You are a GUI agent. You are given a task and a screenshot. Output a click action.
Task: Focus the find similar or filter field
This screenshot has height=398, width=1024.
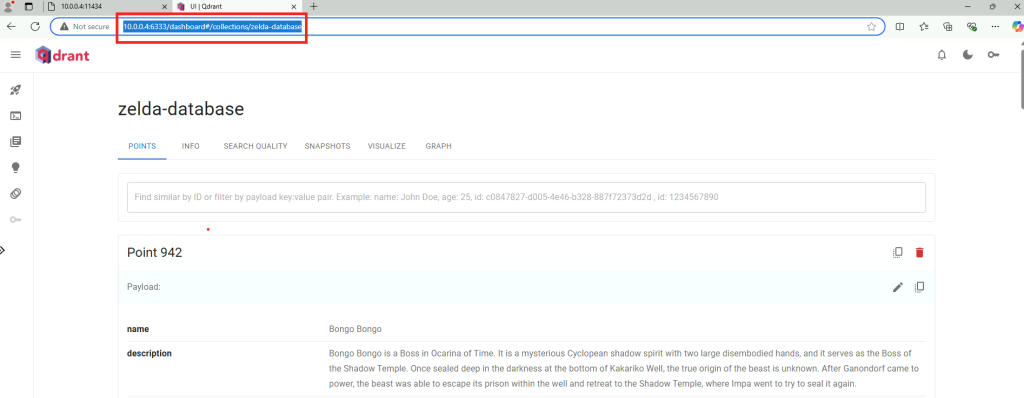click(x=526, y=197)
